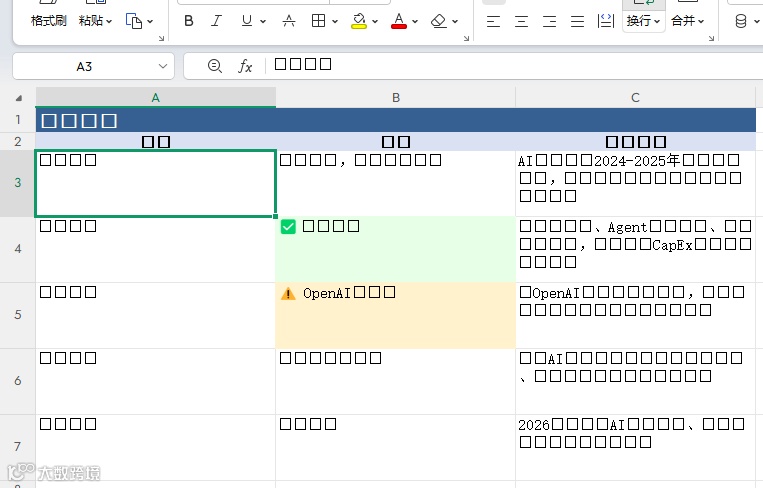Click the header cell in B2
Image resolution: width=763 pixels, height=488 pixels.
click(x=396, y=142)
